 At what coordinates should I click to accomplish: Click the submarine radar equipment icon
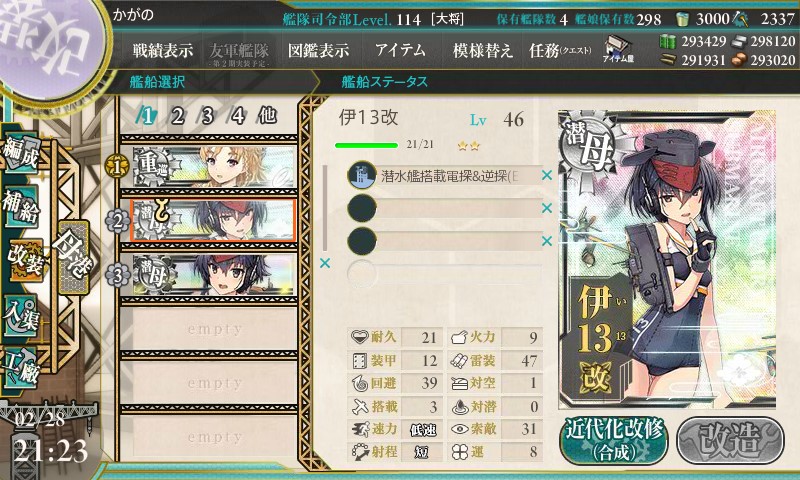pyautogui.click(x=362, y=175)
